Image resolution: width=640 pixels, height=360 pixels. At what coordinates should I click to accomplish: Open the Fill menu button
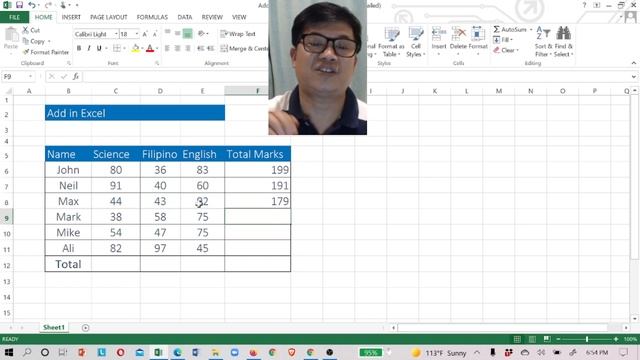click(x=502, y=40)
